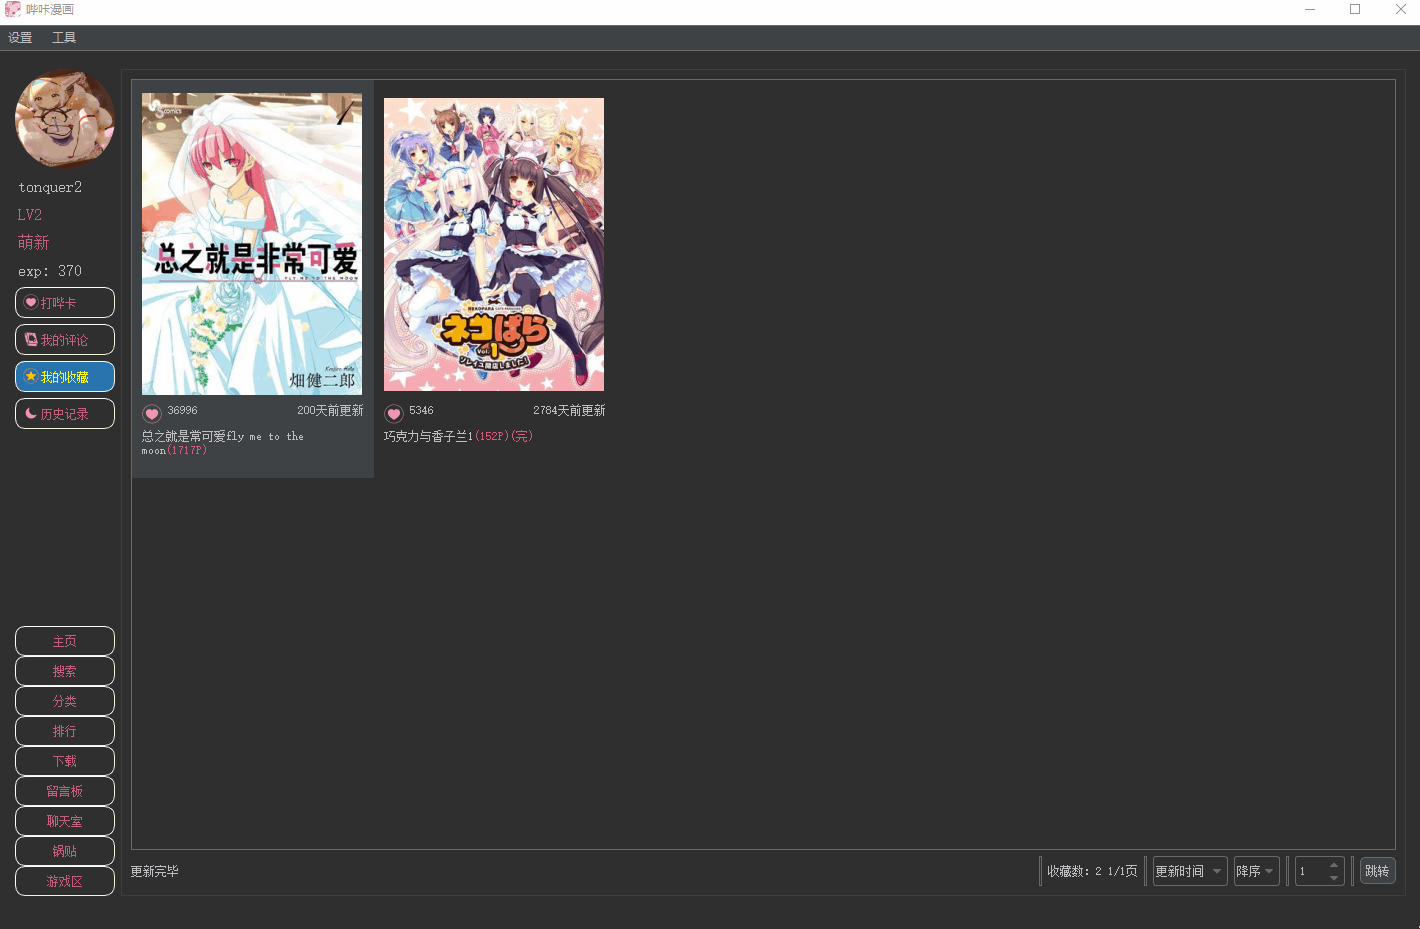Open 历史记录 history page

pyautogui.click(x=65, y=414)
